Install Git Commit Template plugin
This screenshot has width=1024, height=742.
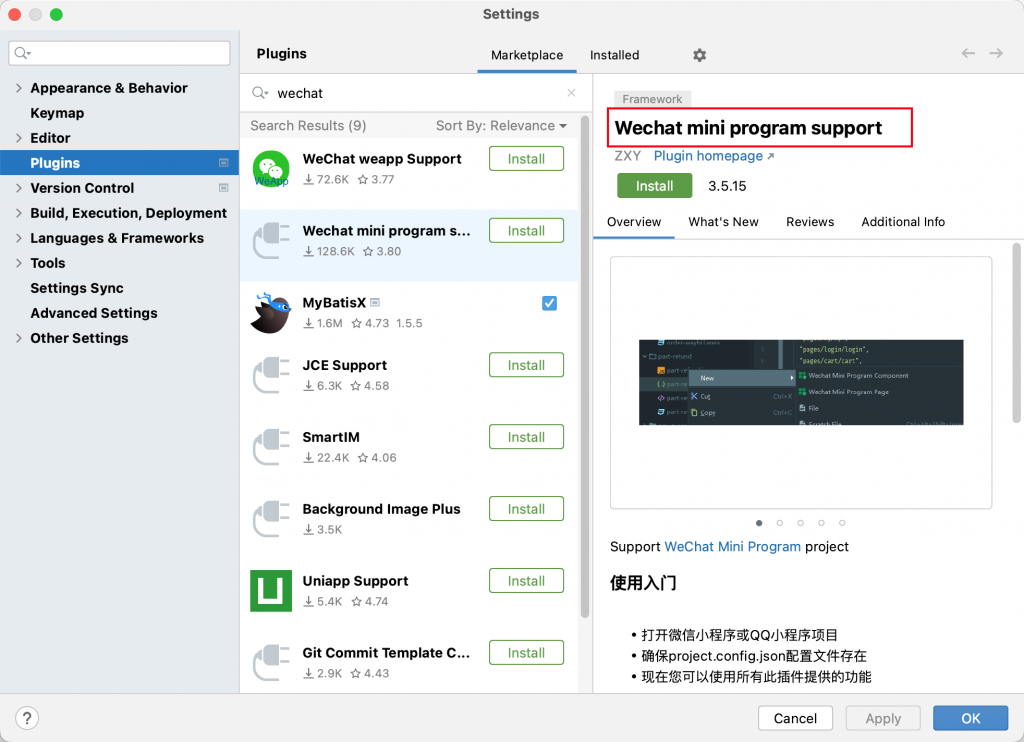click(x=526, y=653)
